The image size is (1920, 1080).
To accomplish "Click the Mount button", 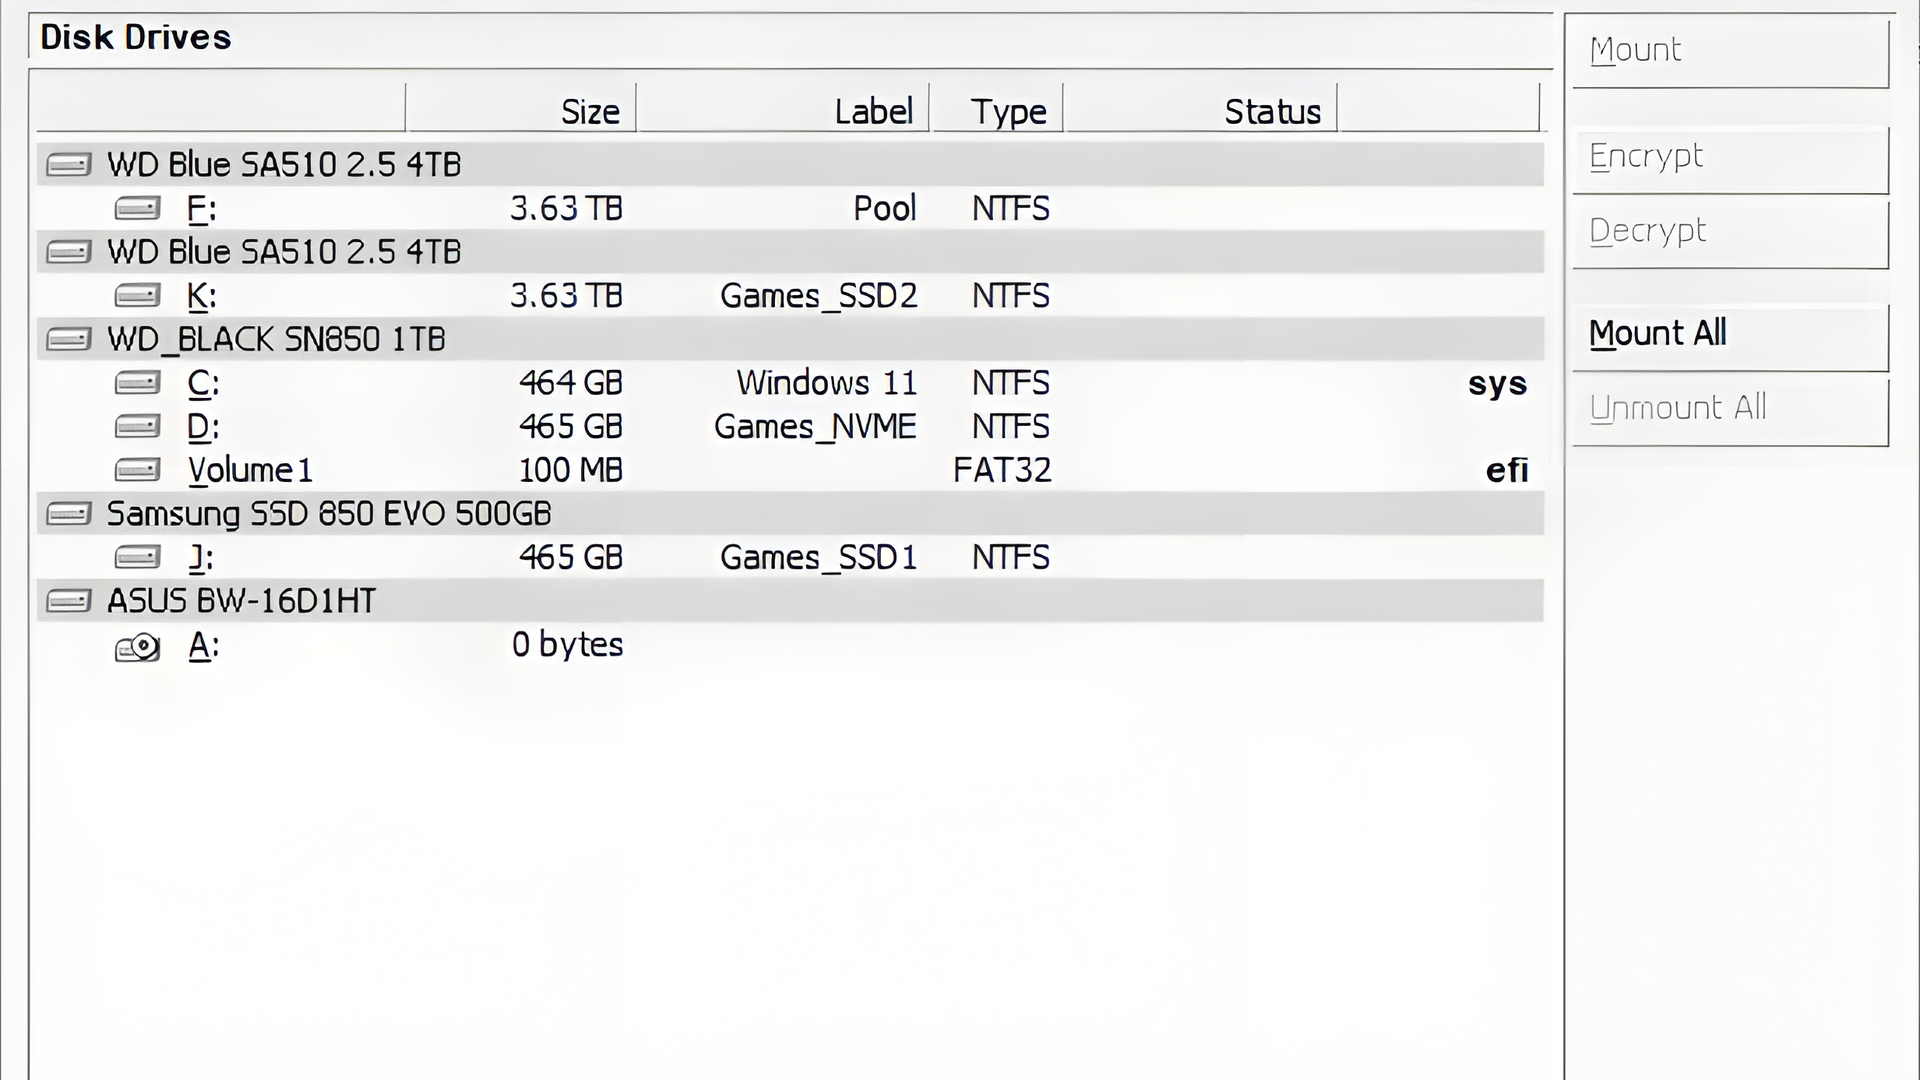I will (x=1730, y=52).
